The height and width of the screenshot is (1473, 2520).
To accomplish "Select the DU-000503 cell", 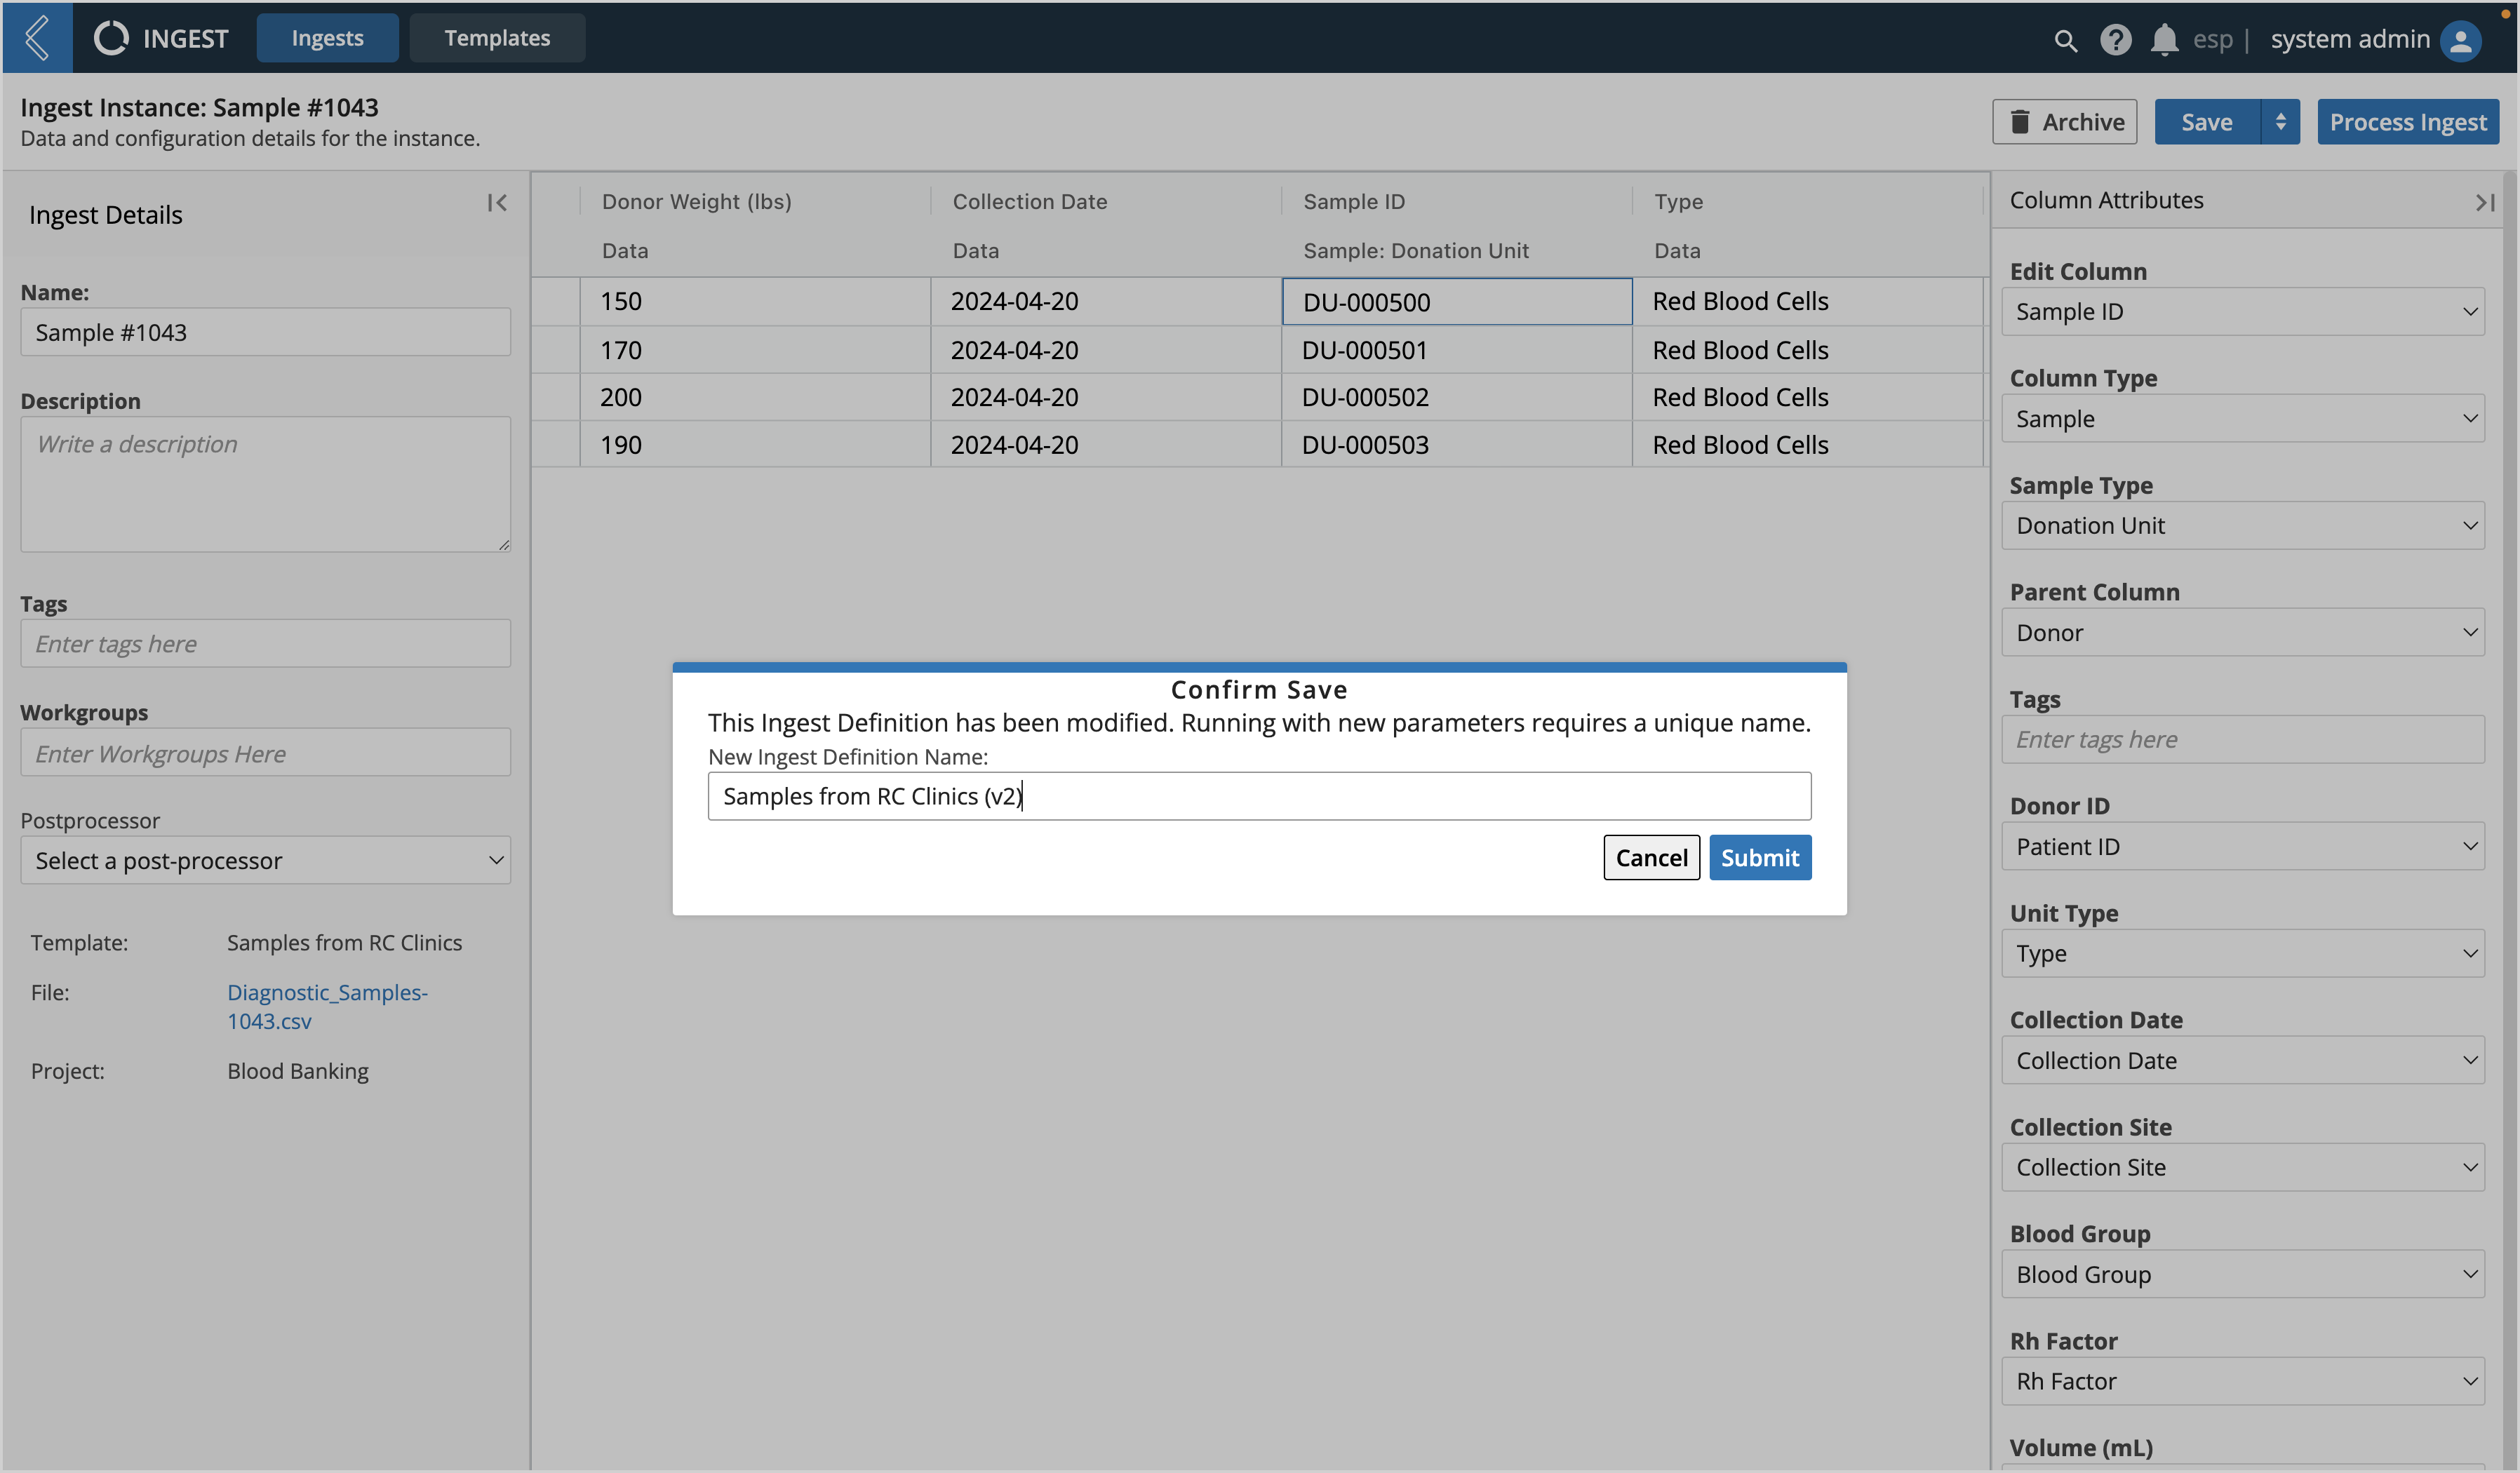I will click(1456, 444).
